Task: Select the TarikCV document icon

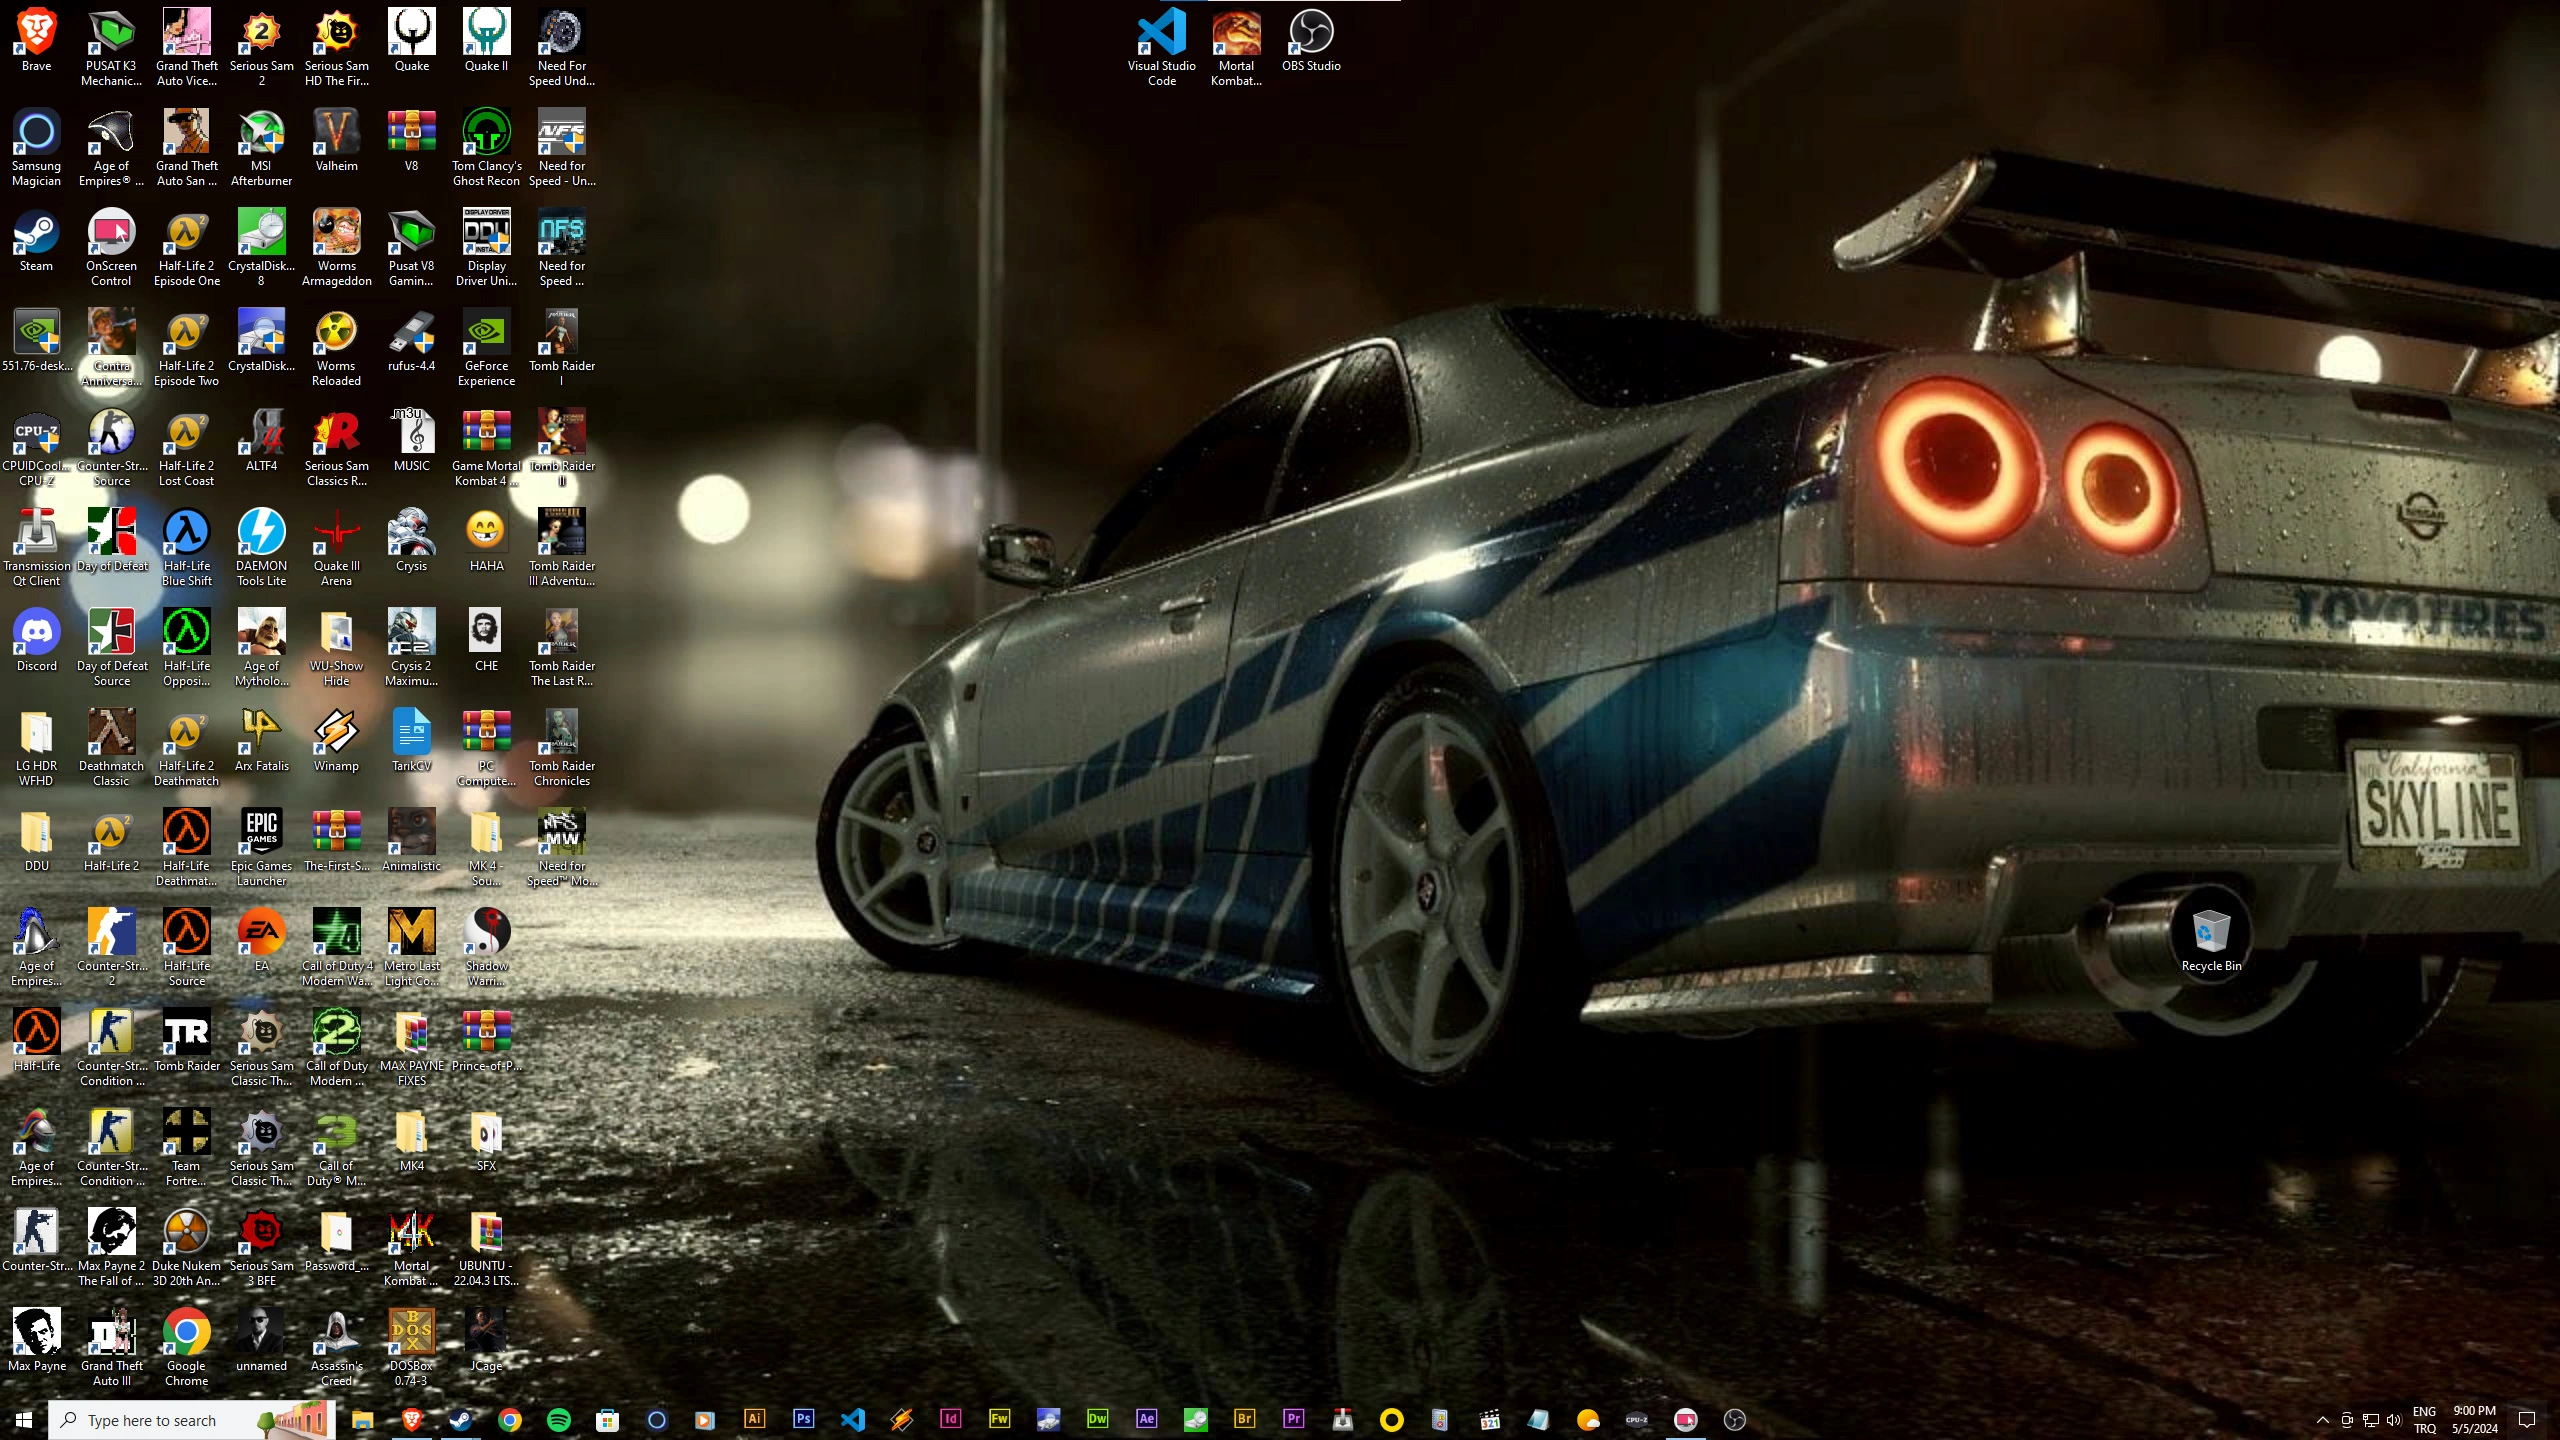Action: 411,741
